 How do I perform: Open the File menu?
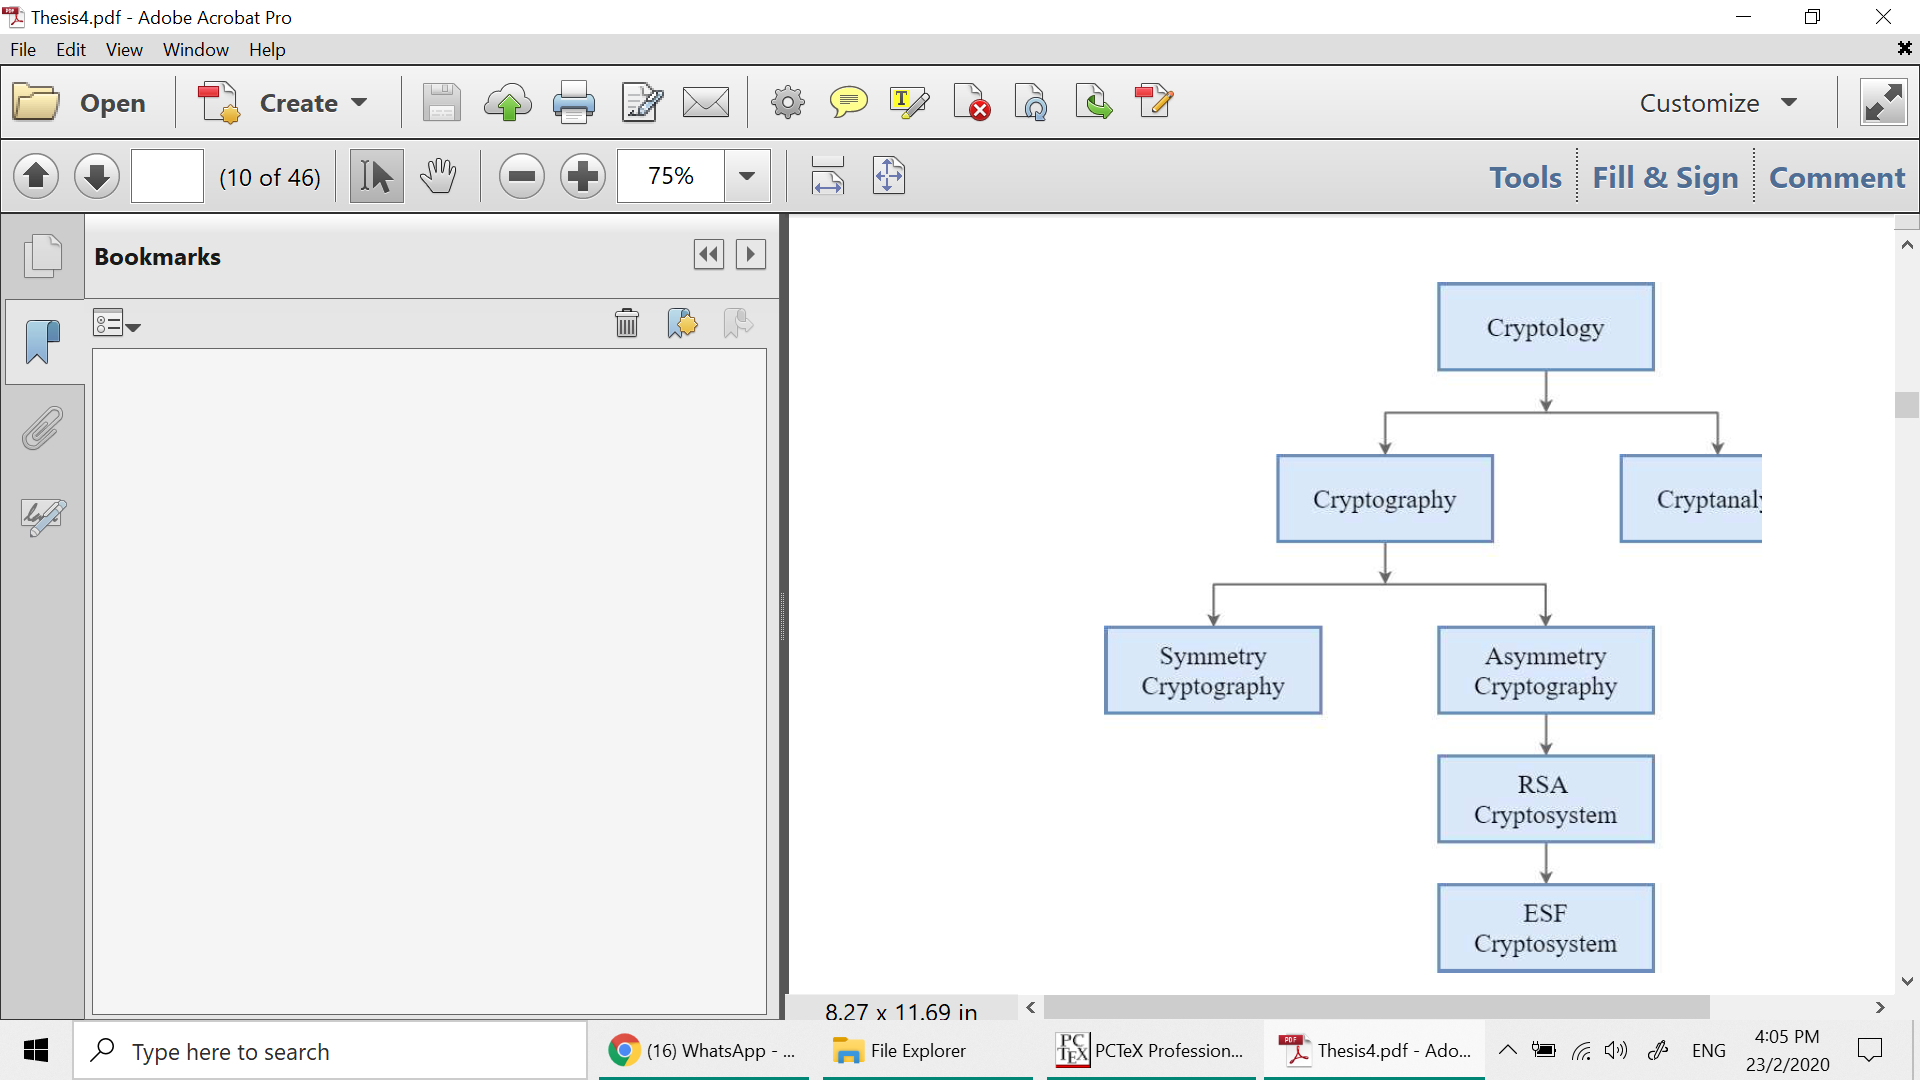tap(23, 49)
